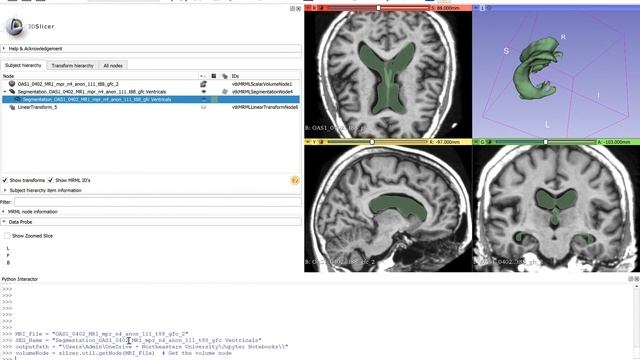Click the Filter input field
This screenshot has height=360, width=640.
[158, 202]
